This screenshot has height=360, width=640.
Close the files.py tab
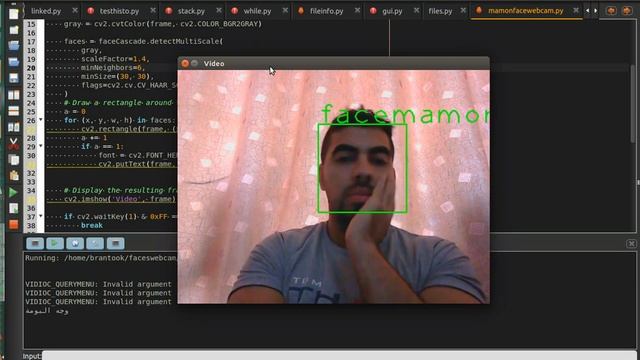click(463, 10)
